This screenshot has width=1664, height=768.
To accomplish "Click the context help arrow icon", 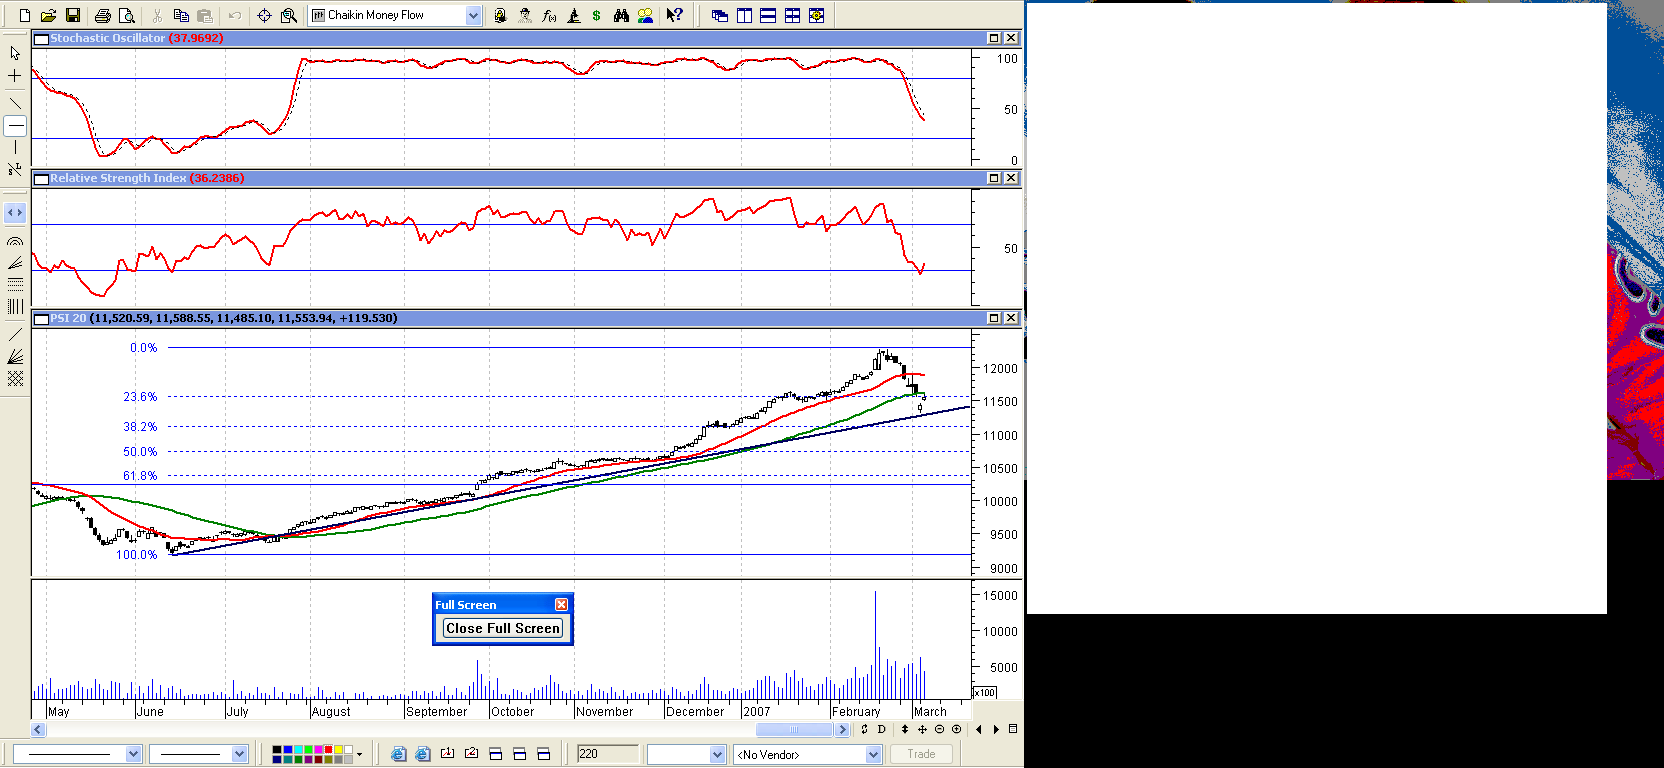I will 675,15.
